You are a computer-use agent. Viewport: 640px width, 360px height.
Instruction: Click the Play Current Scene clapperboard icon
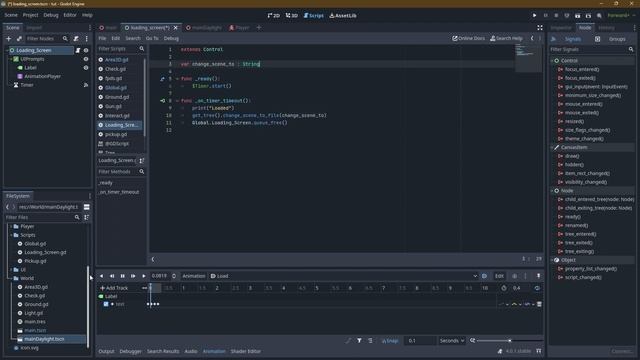578,16
